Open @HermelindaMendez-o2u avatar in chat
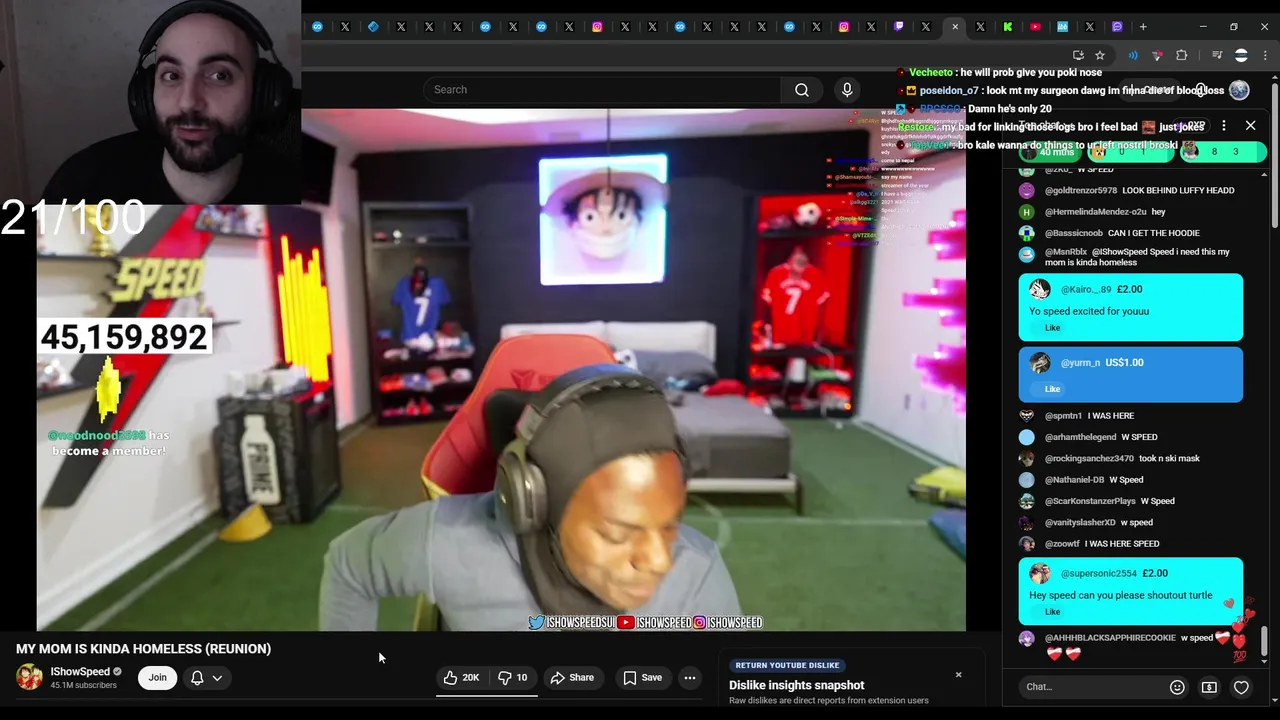1280x720 pixels. [1027, 212]
